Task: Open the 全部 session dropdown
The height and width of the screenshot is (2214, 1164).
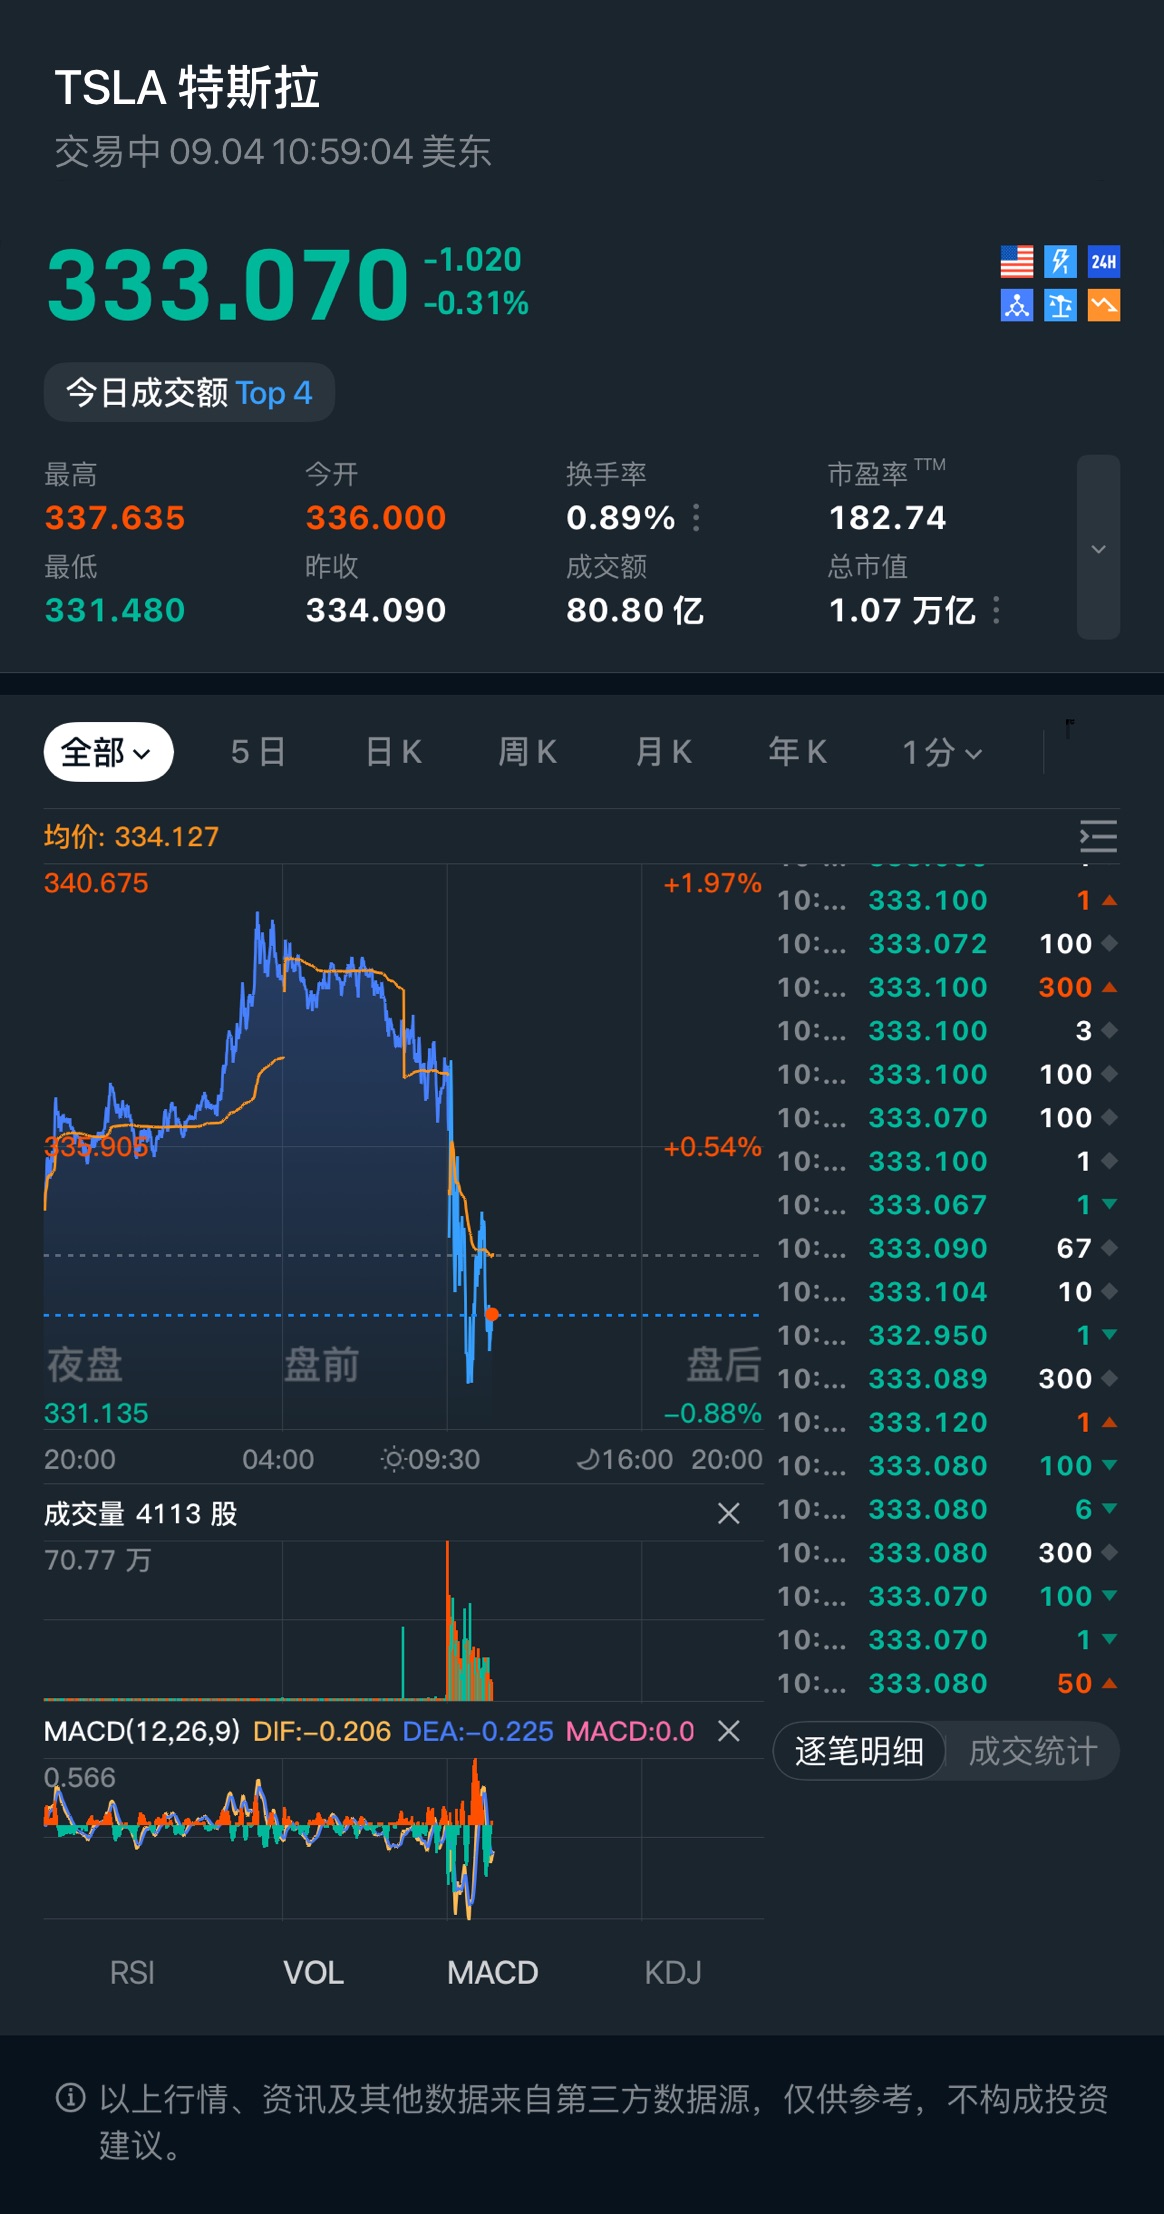Action: [x=108, y=752]
